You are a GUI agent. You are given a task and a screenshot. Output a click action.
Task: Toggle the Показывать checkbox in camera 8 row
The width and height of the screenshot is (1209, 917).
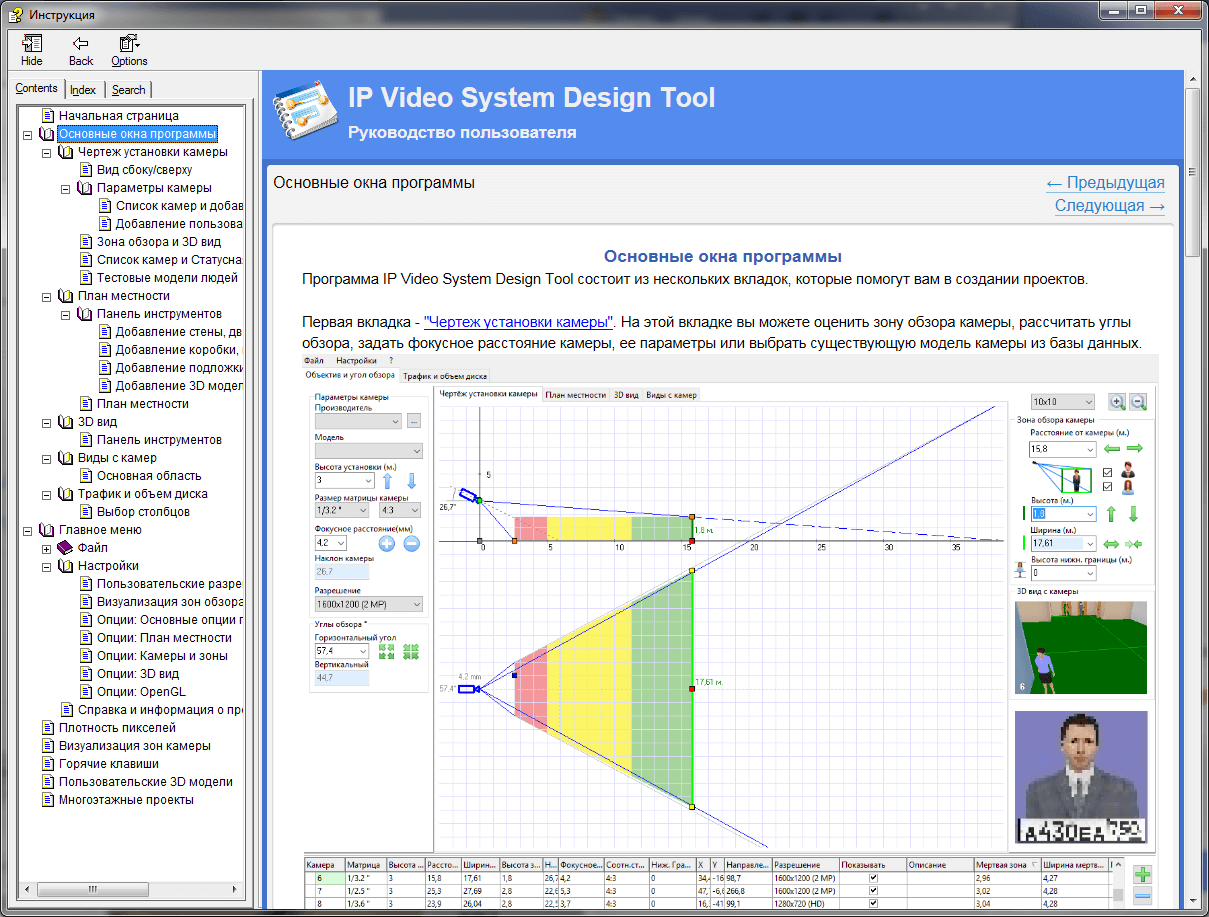872,902
